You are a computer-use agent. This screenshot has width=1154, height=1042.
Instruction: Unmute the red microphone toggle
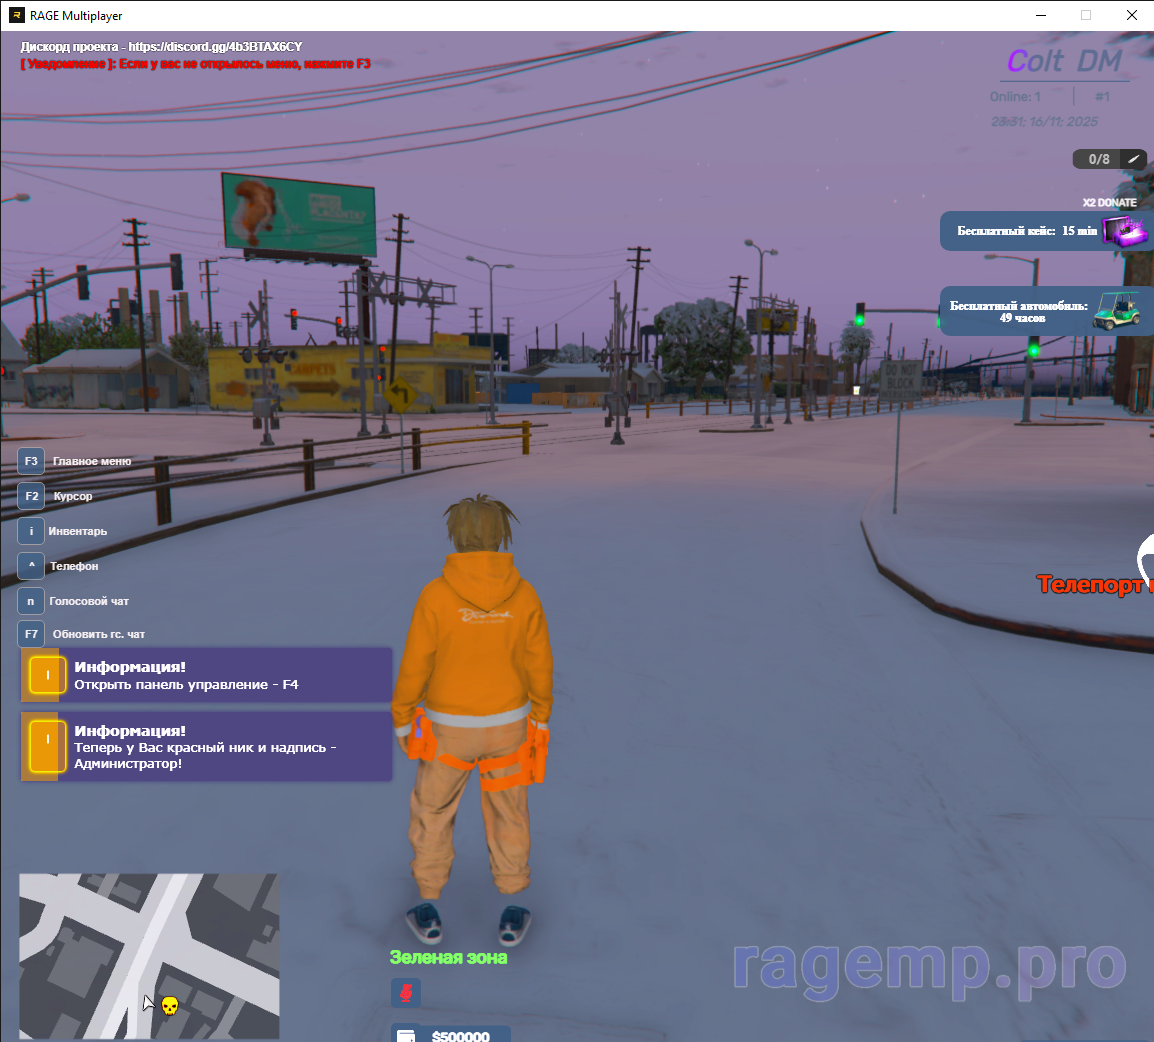pyautogui.click(x=406, y=993)
